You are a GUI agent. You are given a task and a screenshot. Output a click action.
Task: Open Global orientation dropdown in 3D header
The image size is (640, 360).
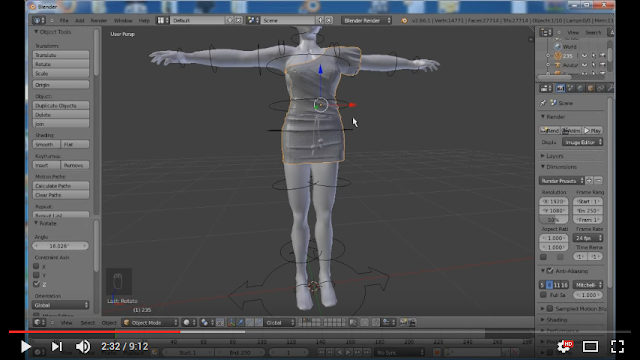[x=279, y=322]
